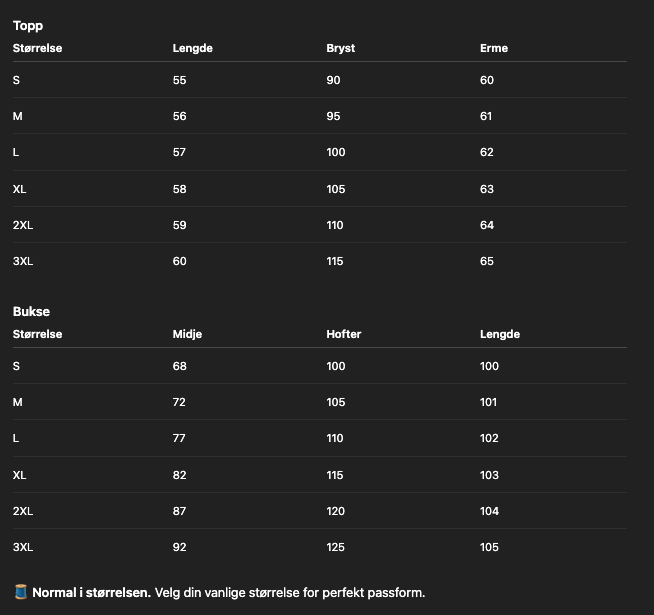Click the "Velg din vanlige størrelse" sentence
The width and height of the screenshot is (654, 615).
(x=290, y=592)
